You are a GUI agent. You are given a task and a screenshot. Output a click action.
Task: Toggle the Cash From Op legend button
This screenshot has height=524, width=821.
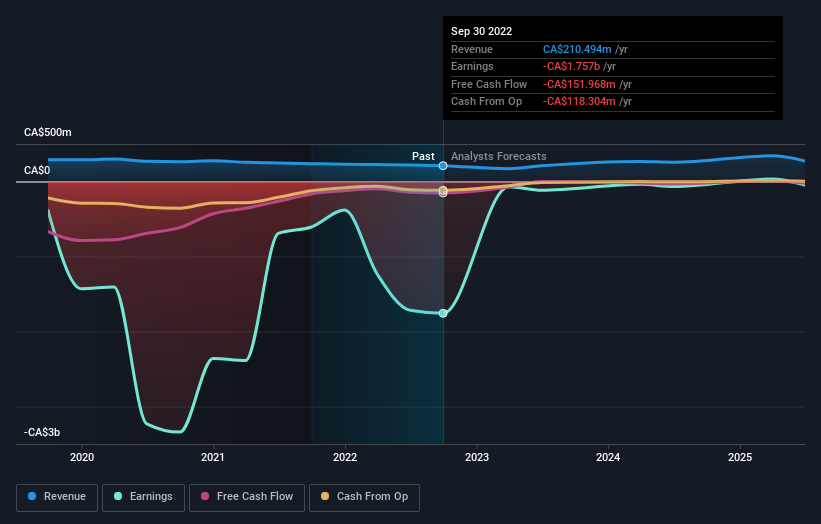click(x=364, y=497)
